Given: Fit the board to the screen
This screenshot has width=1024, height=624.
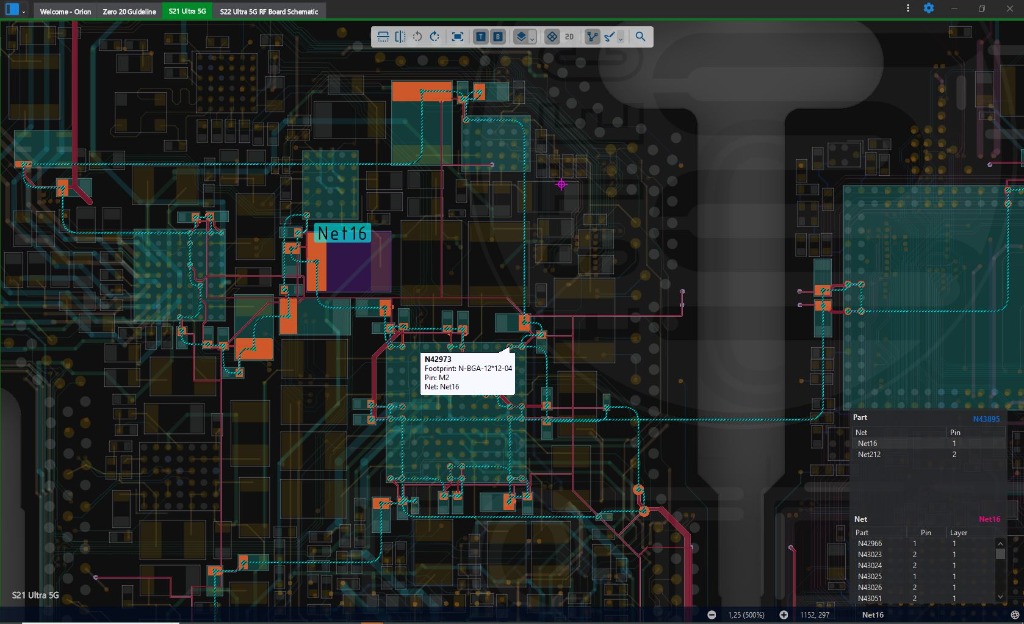Looking at the screenshot, I should click(x=458, y=37).
